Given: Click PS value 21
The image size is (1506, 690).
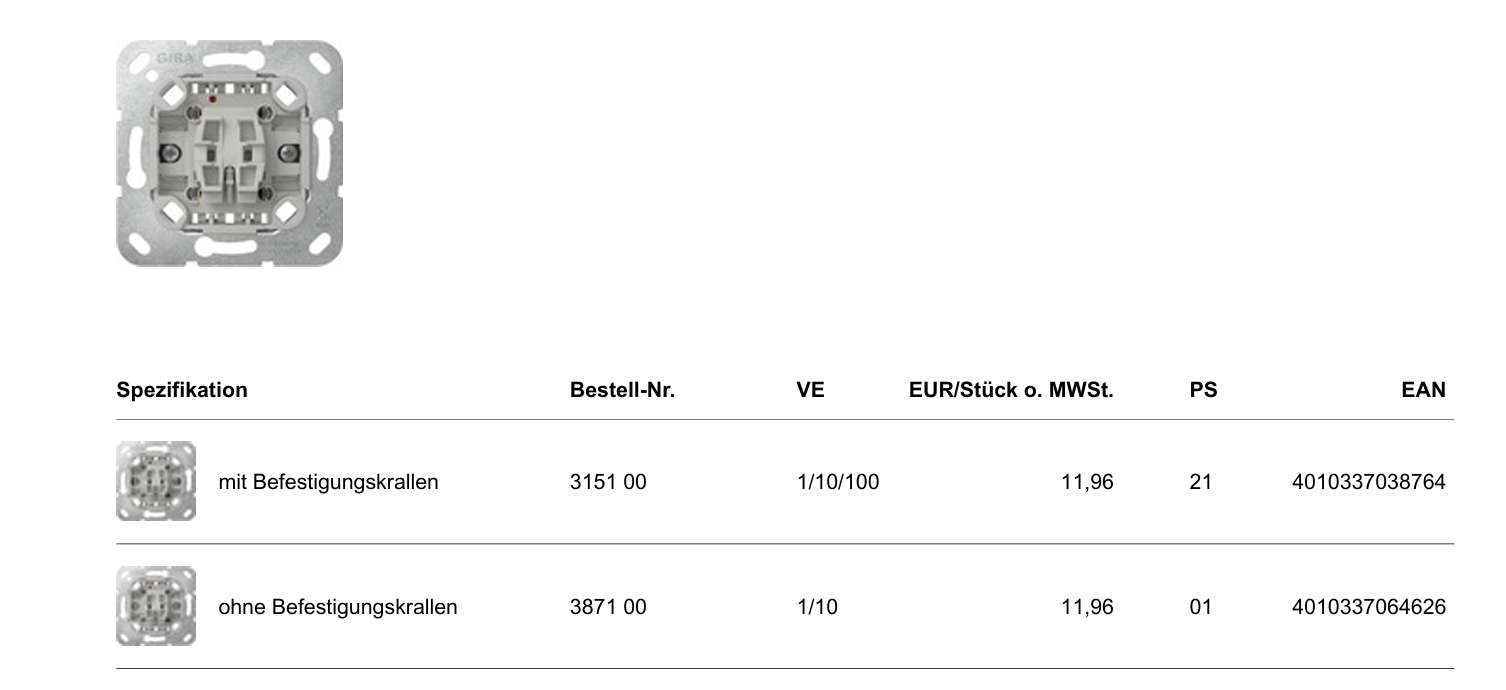Looking at the screenshot, I should (x=1200, y=482).
